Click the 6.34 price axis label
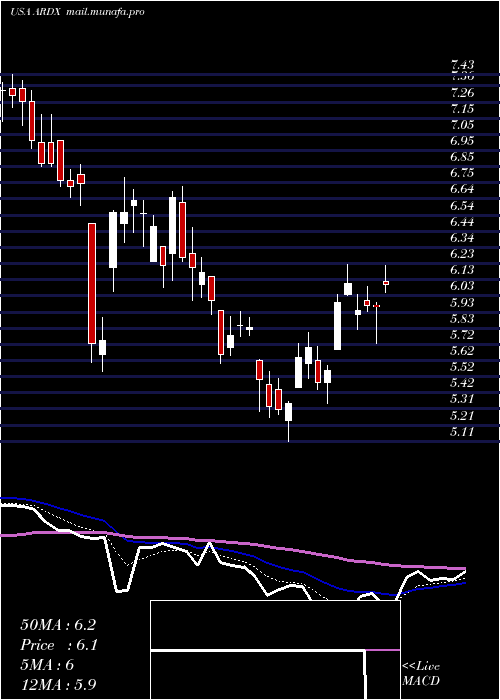 tap(462, 238)
